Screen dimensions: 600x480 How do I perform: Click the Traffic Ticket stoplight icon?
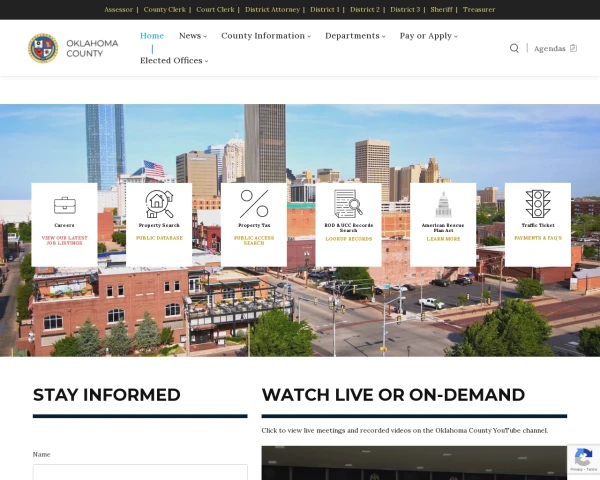538,204
